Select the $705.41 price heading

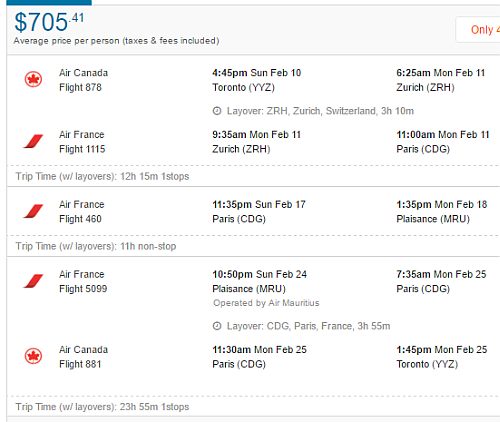pyautogui.click(x=49, y=22)
